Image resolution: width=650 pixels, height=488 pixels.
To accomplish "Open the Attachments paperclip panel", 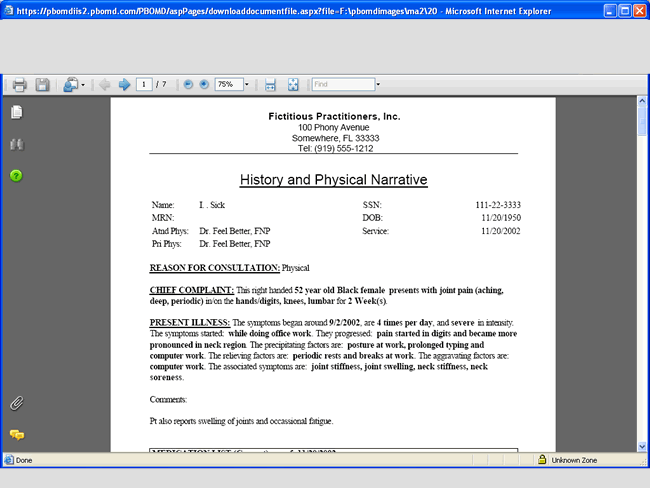I will [x=16, y=403].
